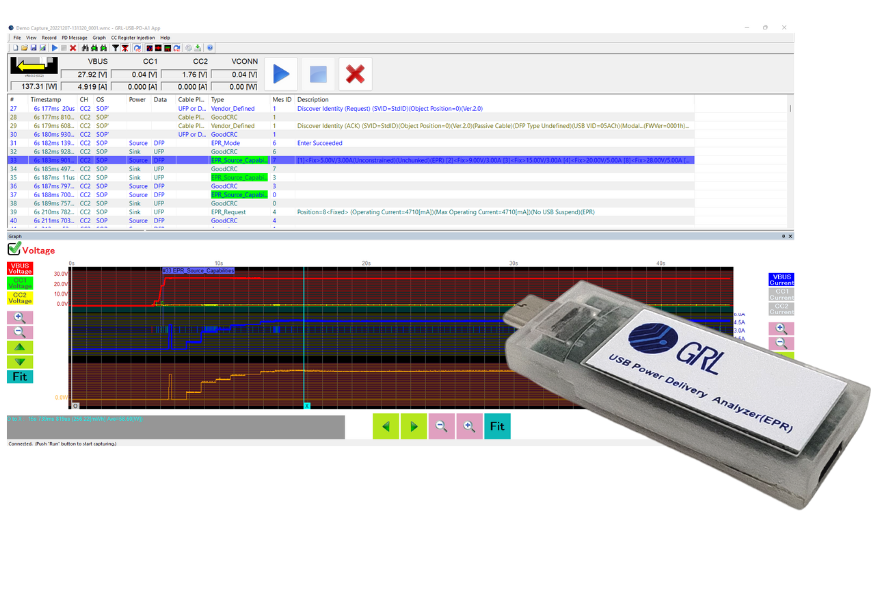Open the File menu

coord(17,38)
